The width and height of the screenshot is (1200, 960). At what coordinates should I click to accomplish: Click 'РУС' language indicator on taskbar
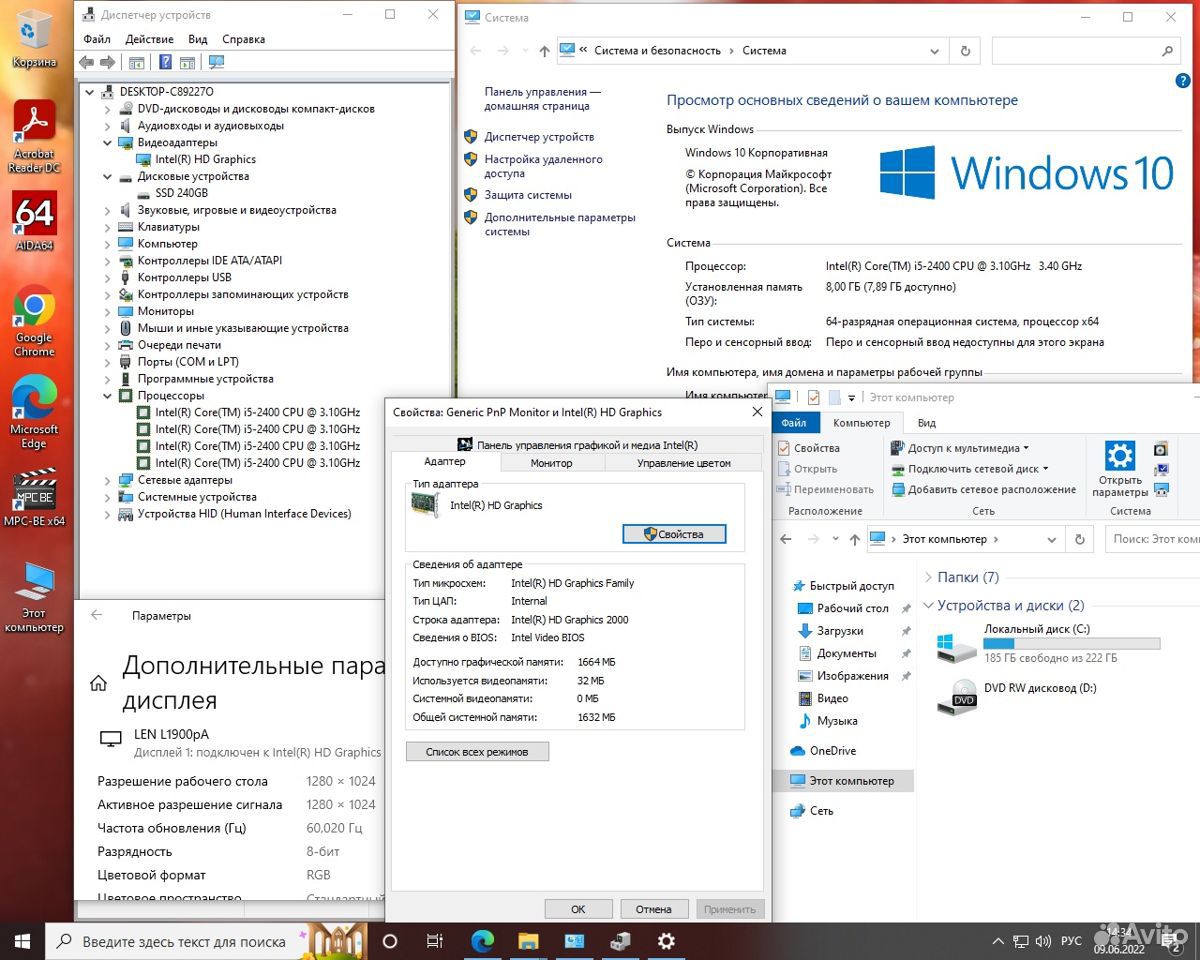point(1071,941)
